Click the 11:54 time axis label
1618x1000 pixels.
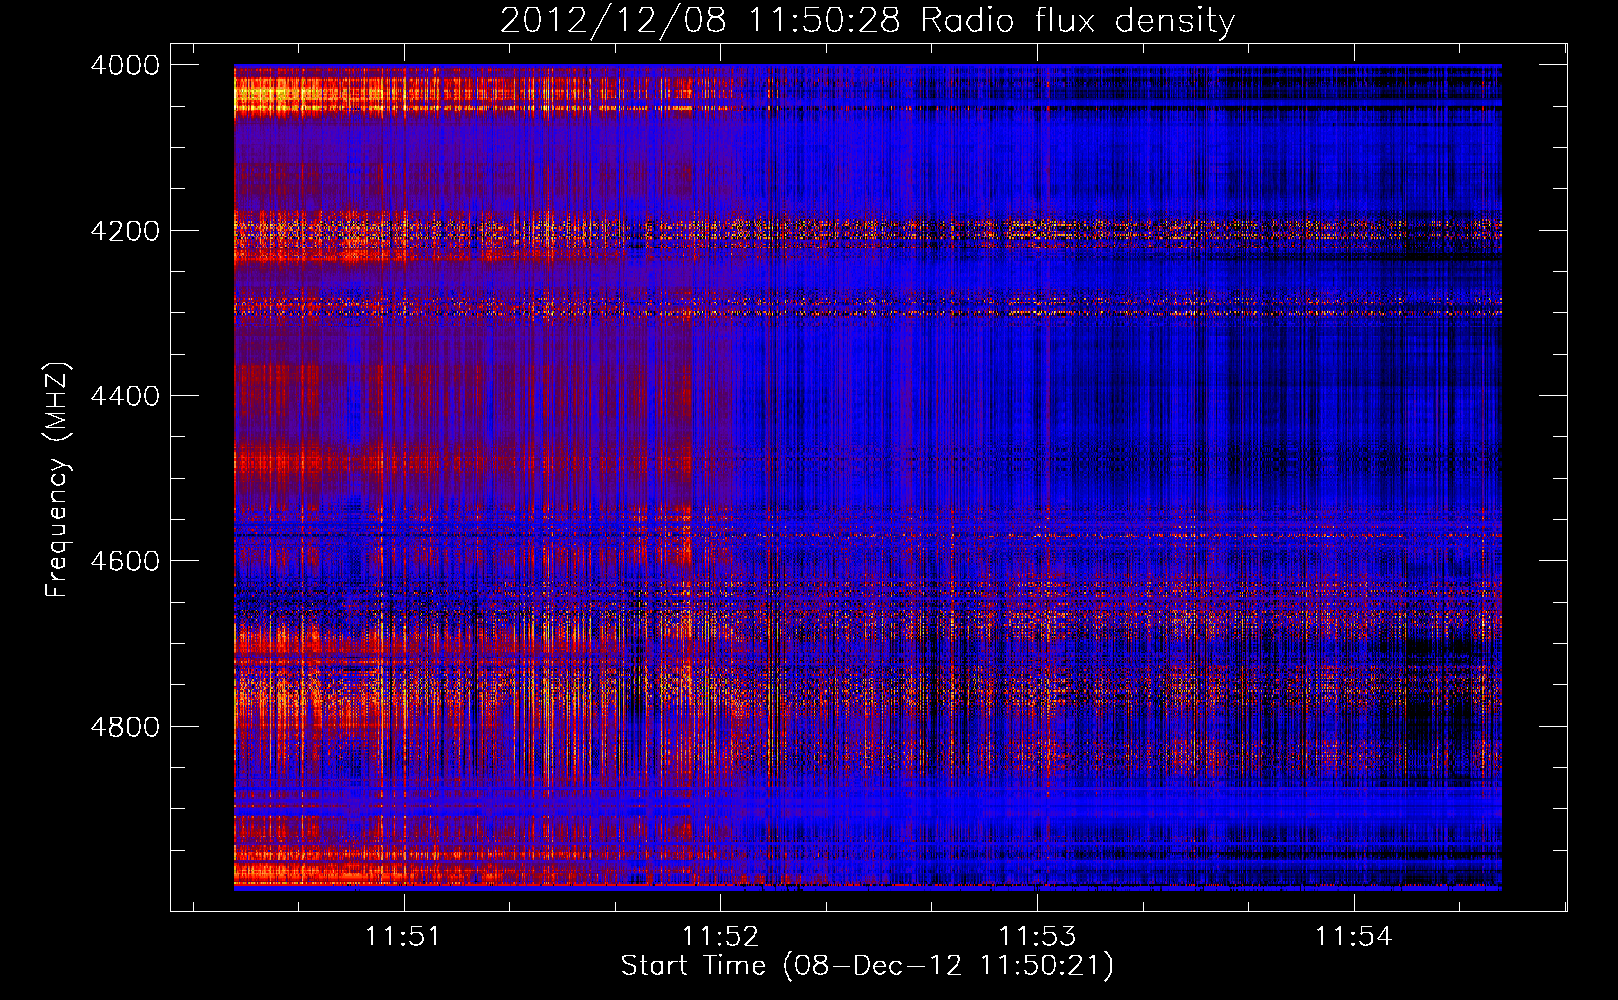1354,937
